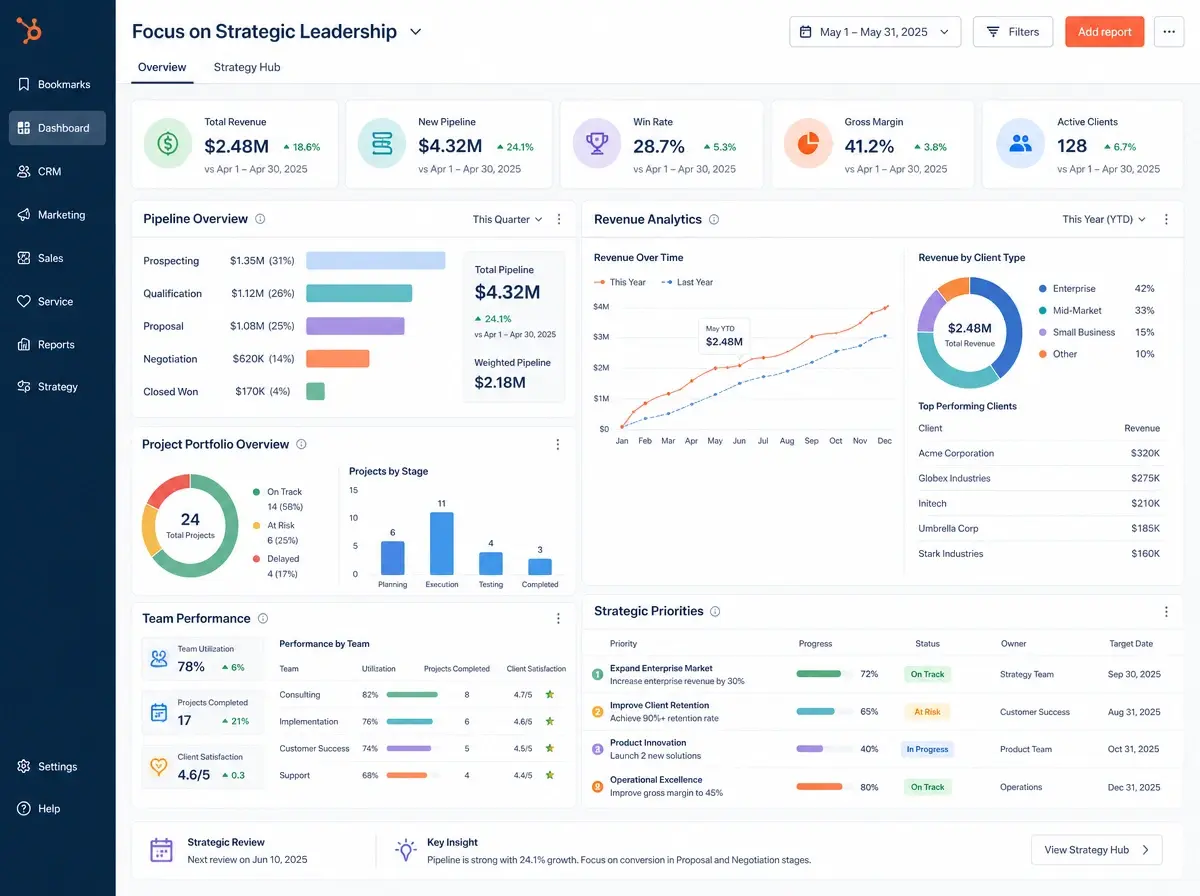Switch to the Strategy Hub tab
Viewport: 1200px width, 896px height.
coord(247,67)
